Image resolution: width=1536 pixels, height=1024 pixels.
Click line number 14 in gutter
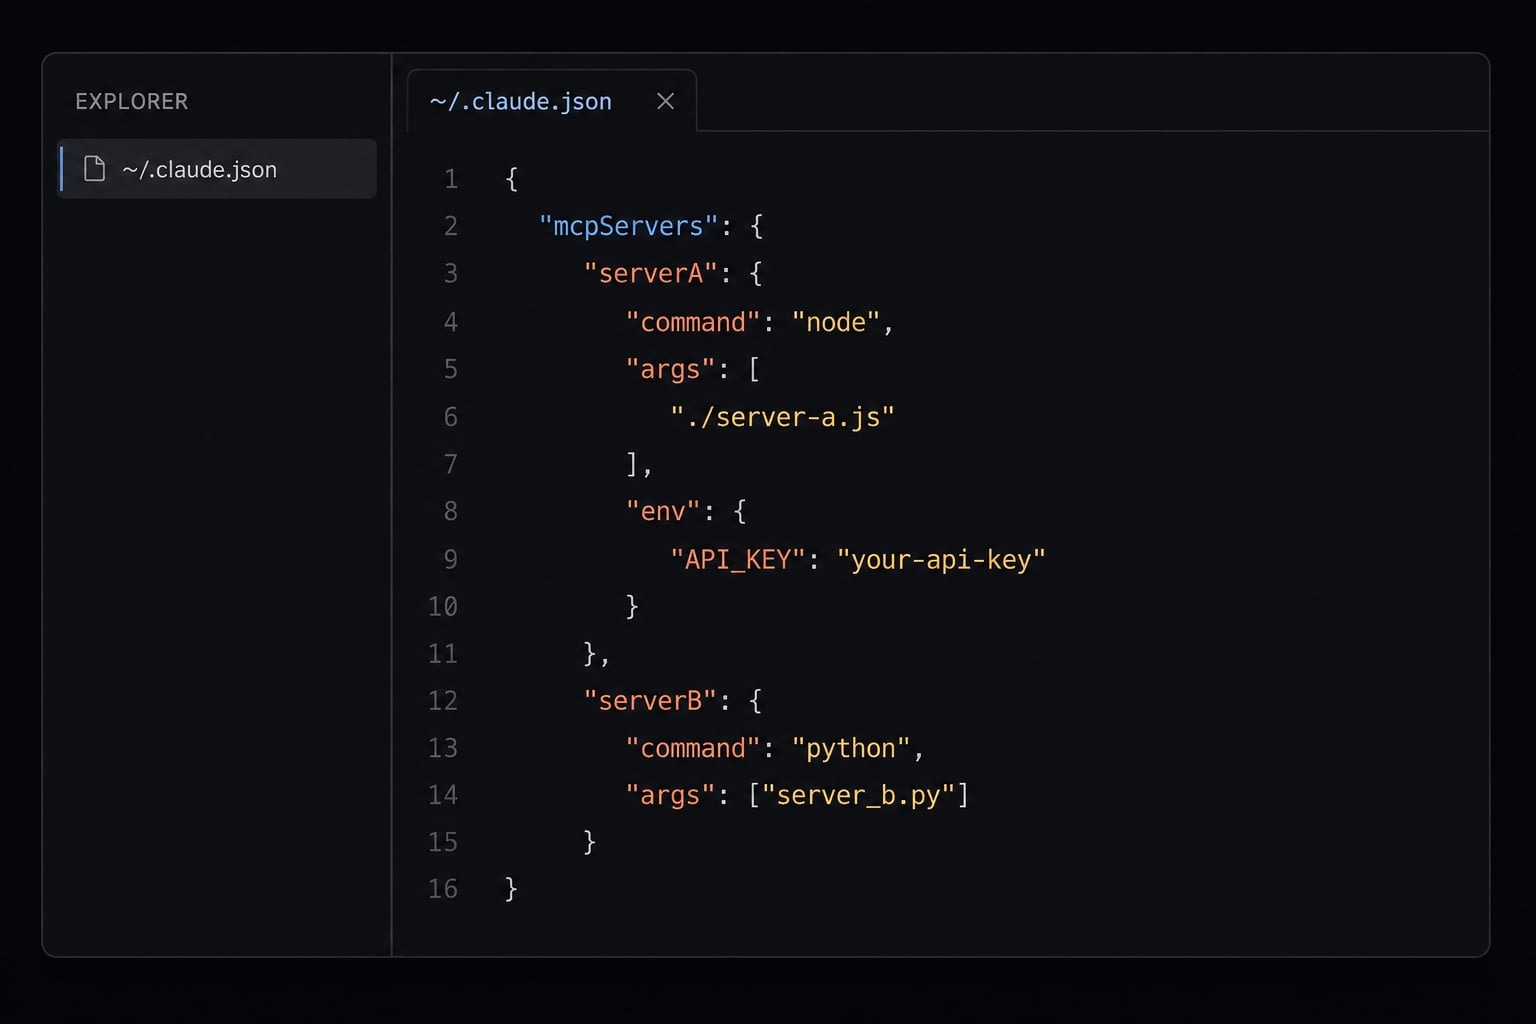click(443, 795)
